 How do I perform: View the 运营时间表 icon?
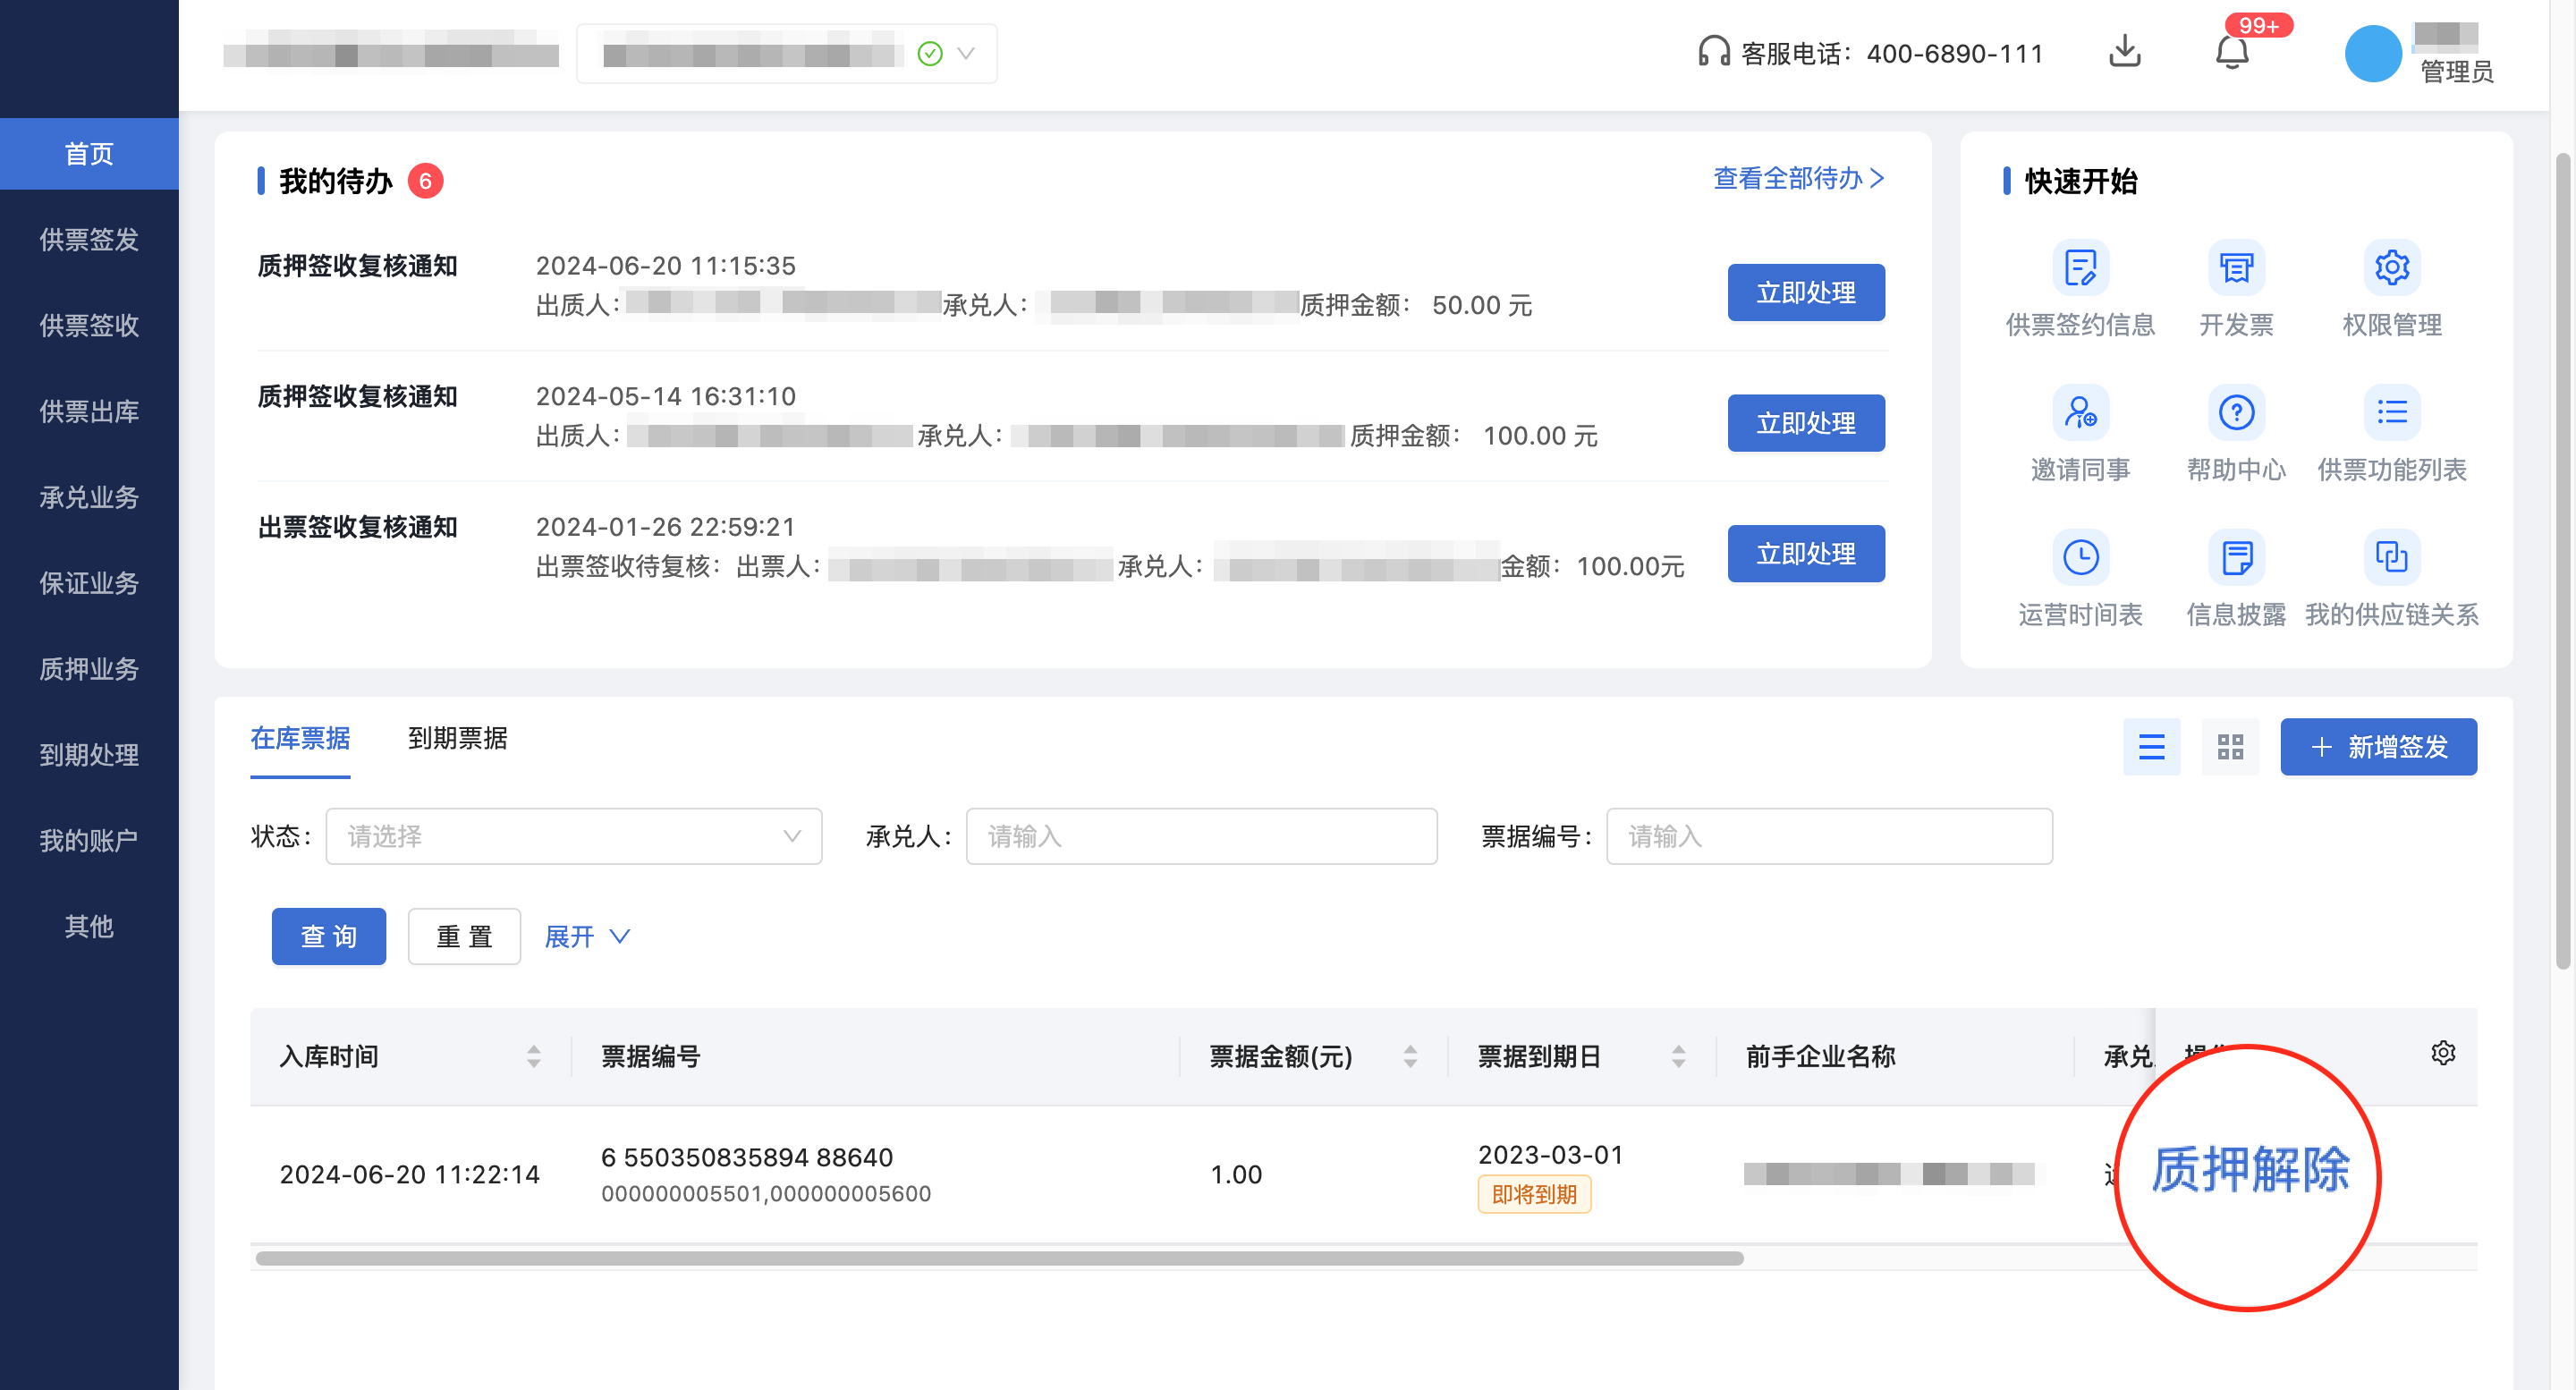[2080, 557]
